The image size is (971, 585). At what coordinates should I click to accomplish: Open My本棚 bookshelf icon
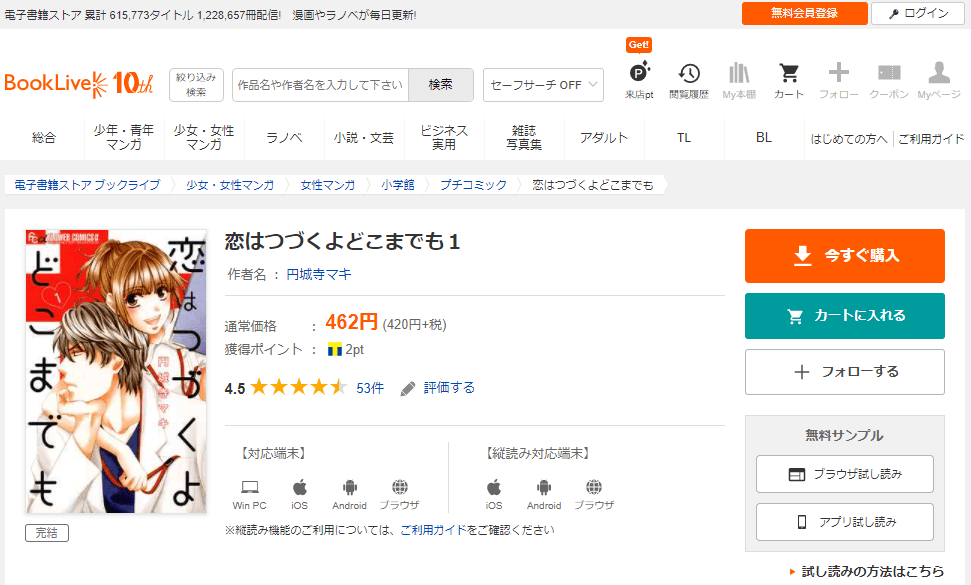[x=738, y=80]
